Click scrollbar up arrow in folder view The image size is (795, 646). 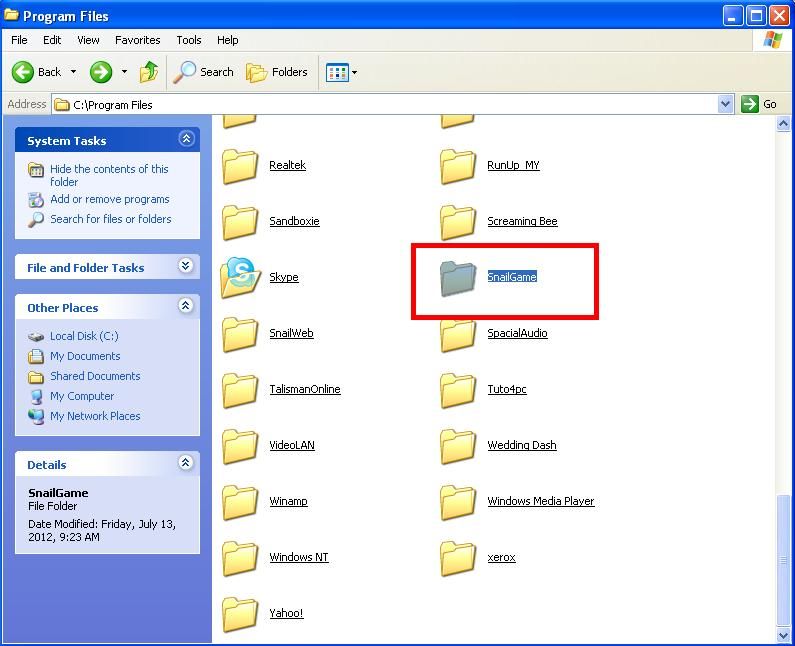coord(783,123)
